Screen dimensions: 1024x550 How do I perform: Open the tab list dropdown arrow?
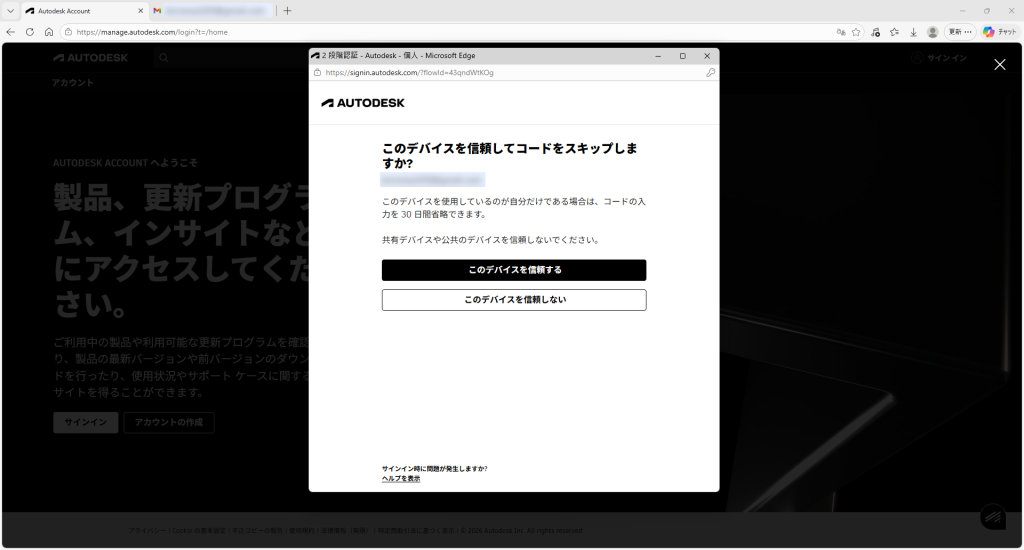(x=9, y=11)
